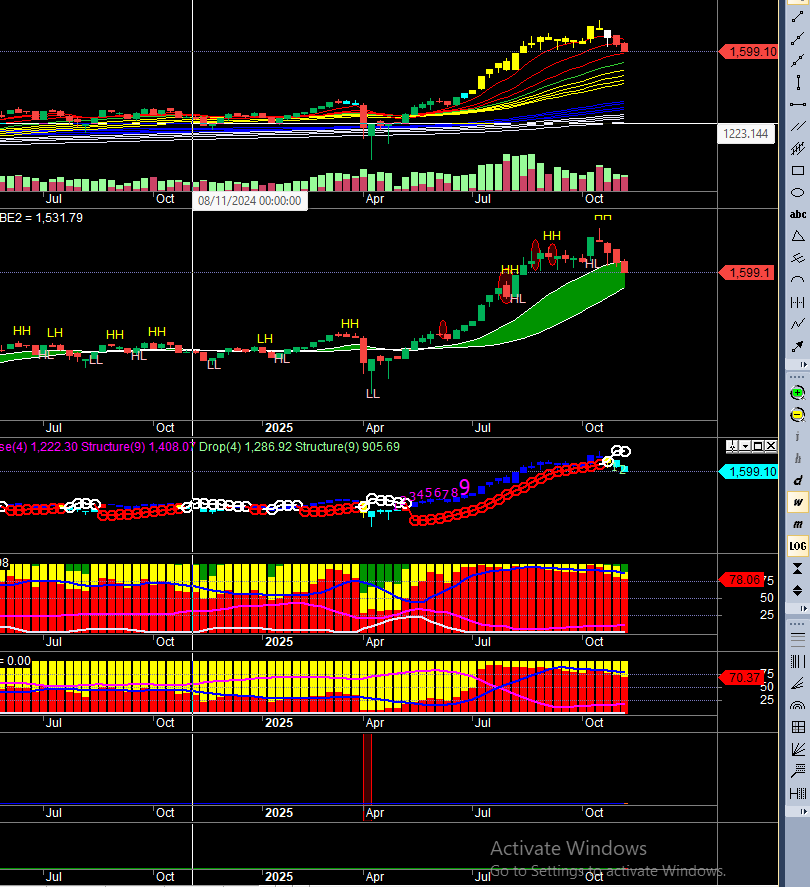
Task: Select the Fibonacci fan tool
Action: 798,683
